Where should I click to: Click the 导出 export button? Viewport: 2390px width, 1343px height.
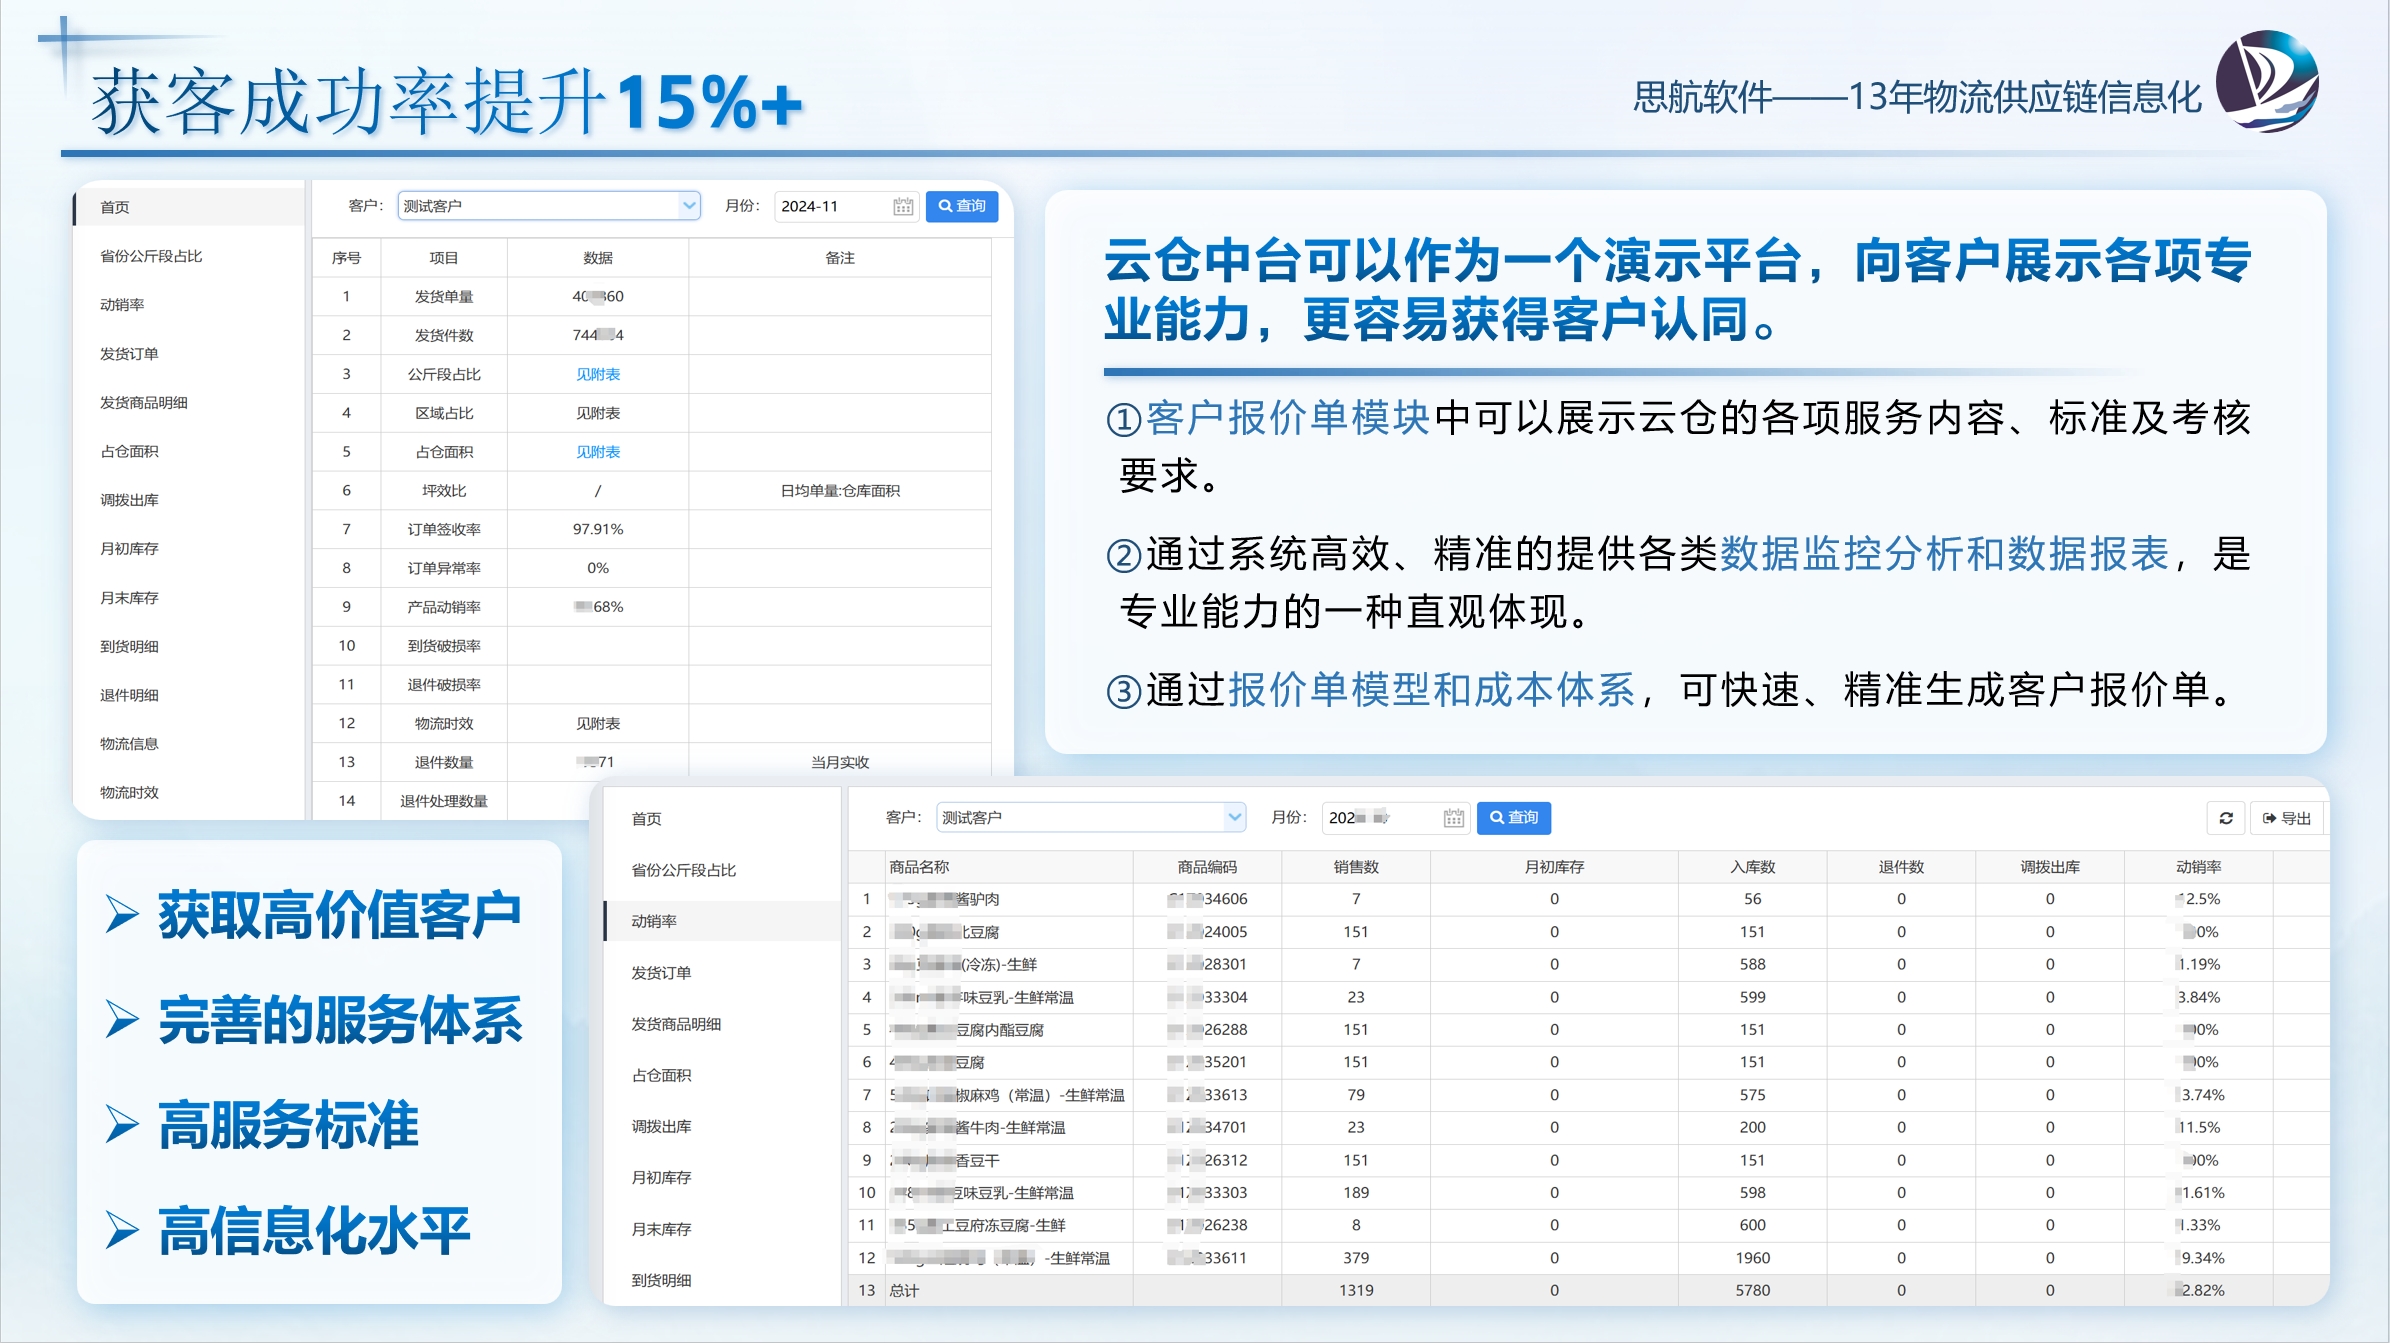click(2287, 818)
